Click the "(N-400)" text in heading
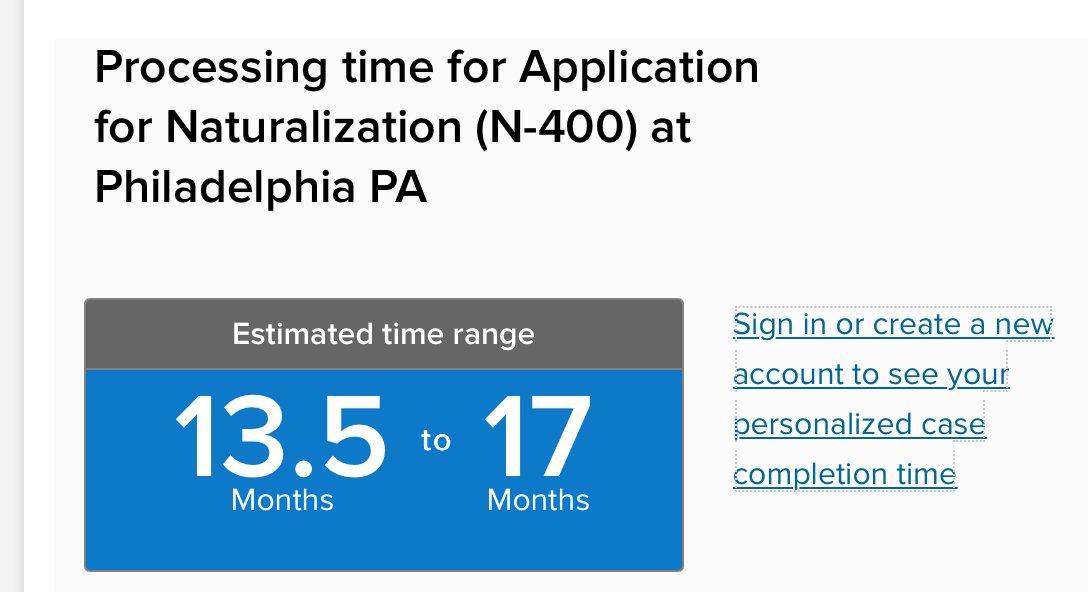The height and width of the screenshot is (592, 1088). pos(556,128)
